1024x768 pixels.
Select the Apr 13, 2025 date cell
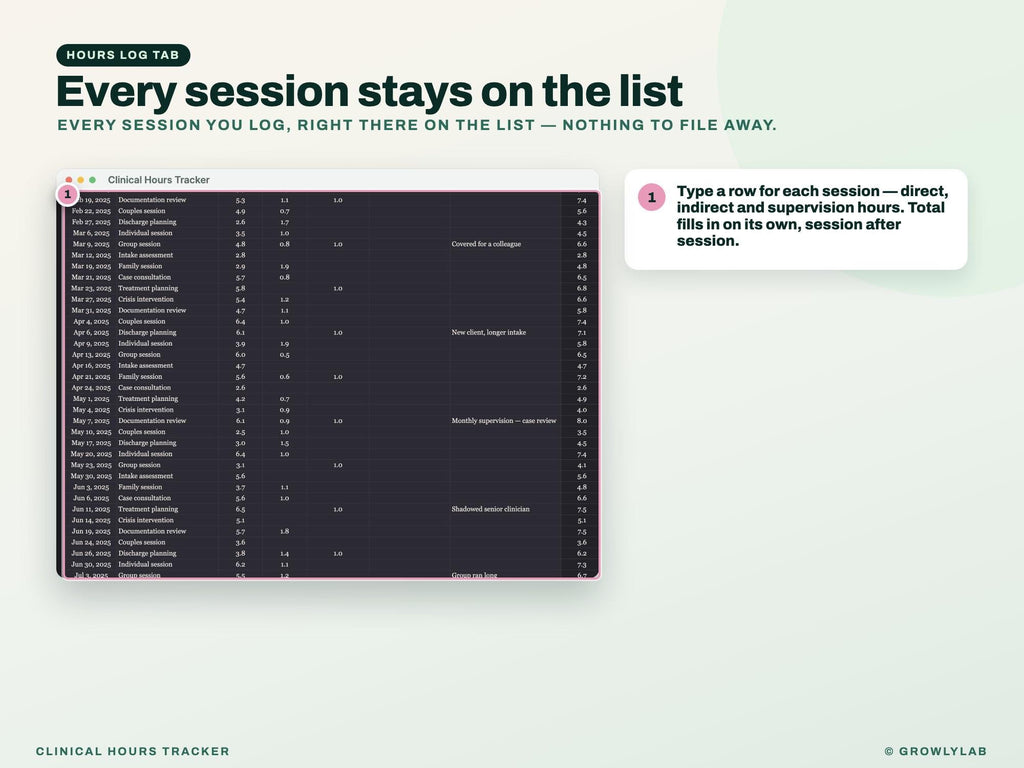point(91,355)
